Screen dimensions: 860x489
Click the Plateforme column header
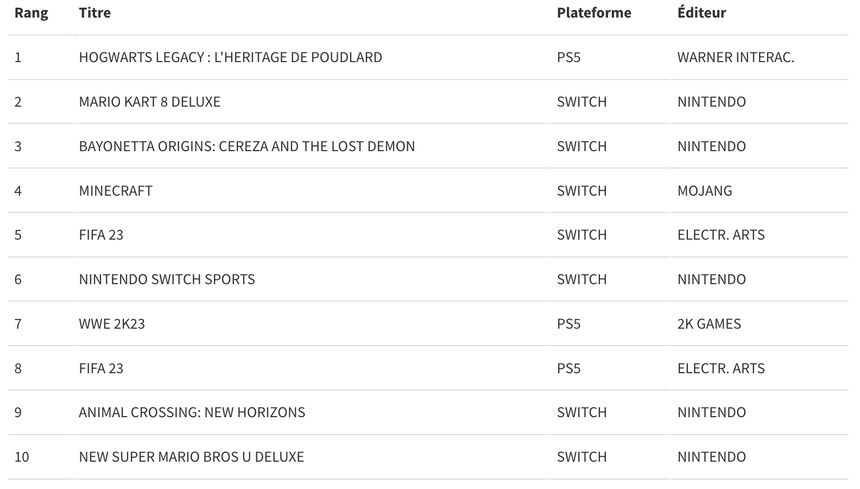594,13
